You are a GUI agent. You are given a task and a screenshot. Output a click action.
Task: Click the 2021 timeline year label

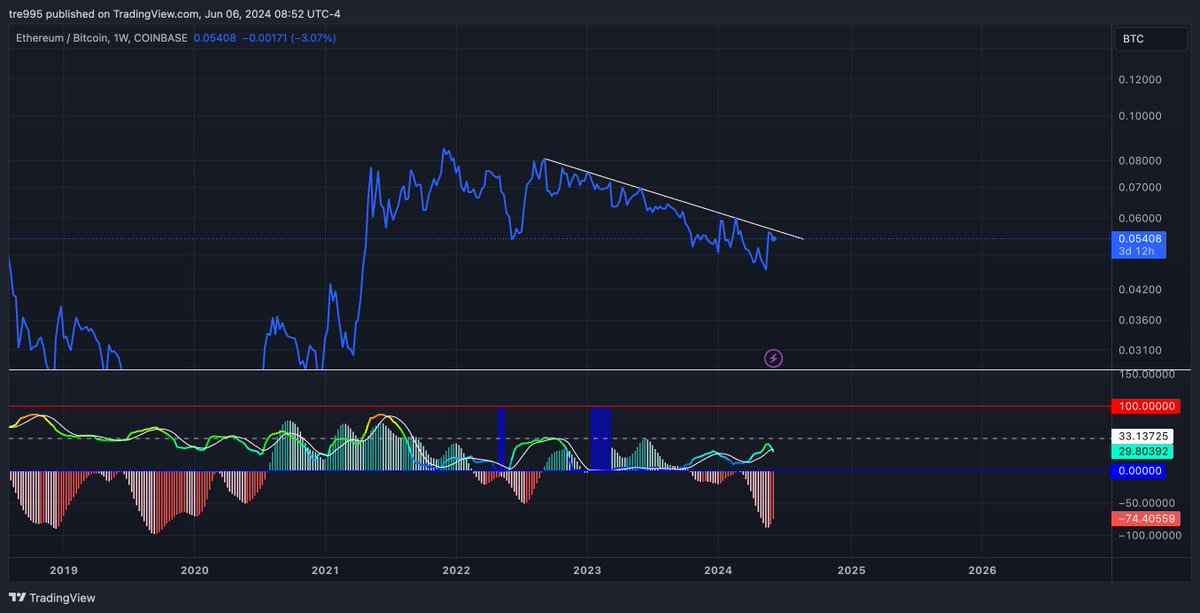pos(325,570)
